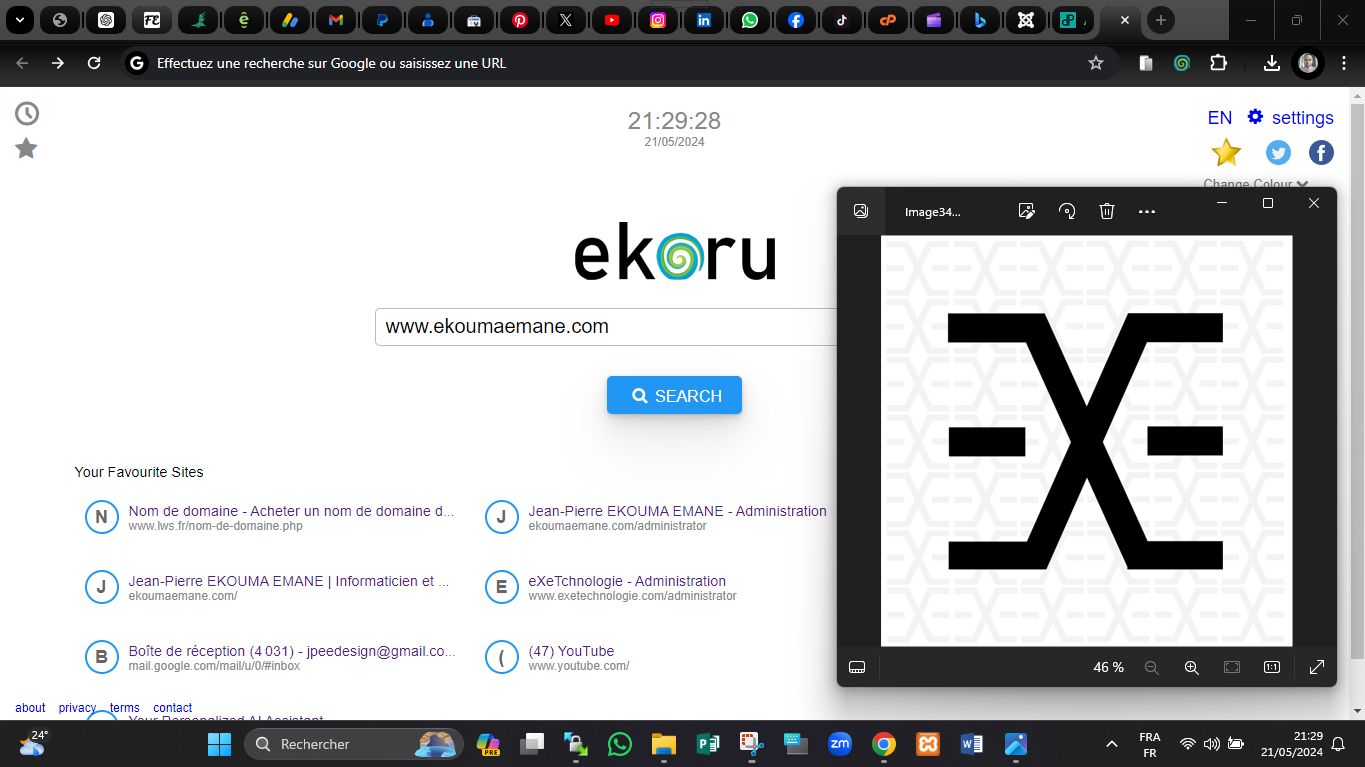Show image at actual size 1:1

[1272, 667]
